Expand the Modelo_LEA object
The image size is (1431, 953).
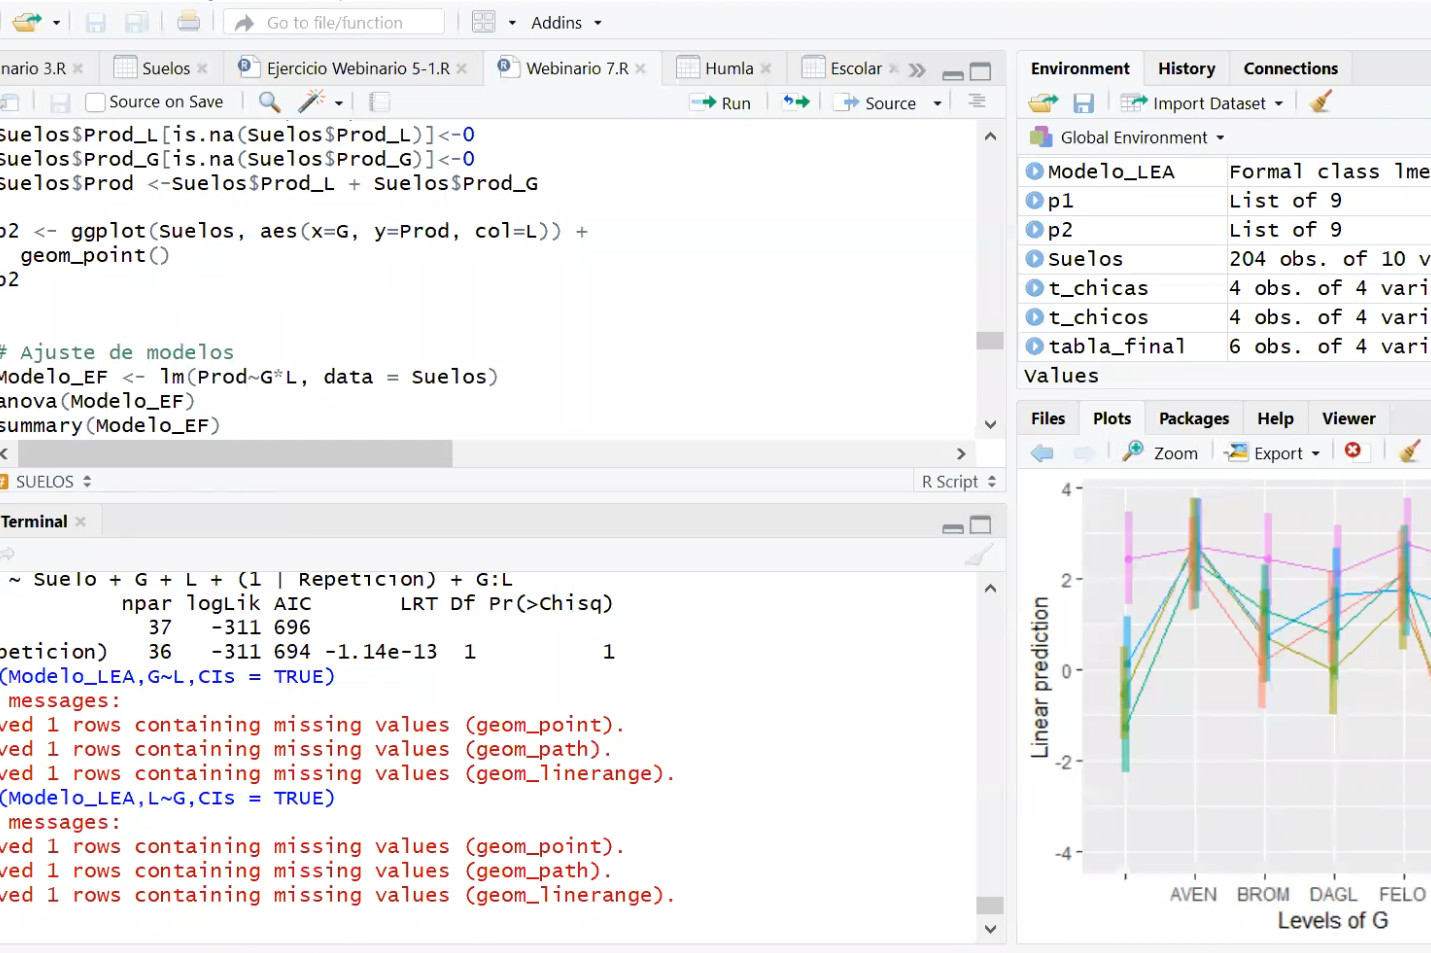(x=1034, y=171)
